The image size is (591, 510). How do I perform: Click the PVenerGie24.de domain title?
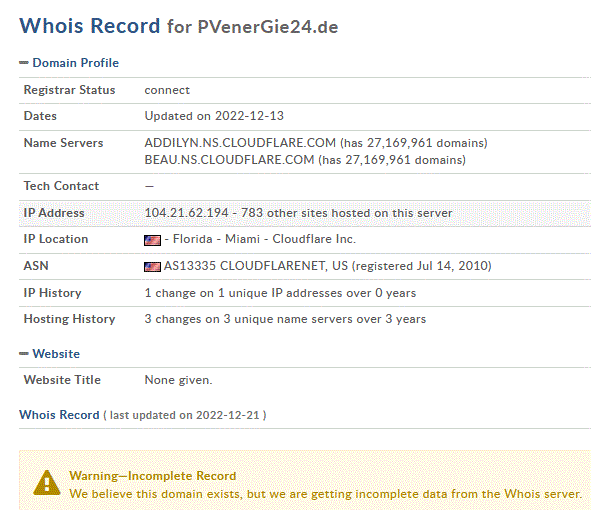click(x=268, y=27)
